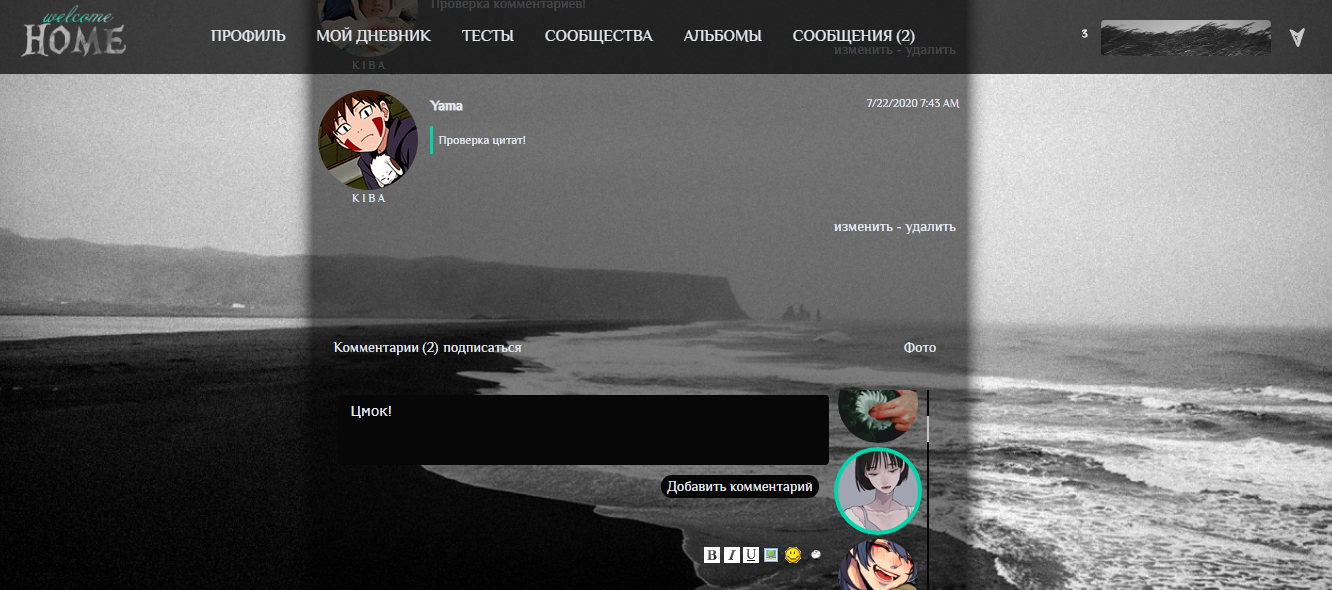Select the green-bordered girl avatar thumbnail

[x=877, y=490]
